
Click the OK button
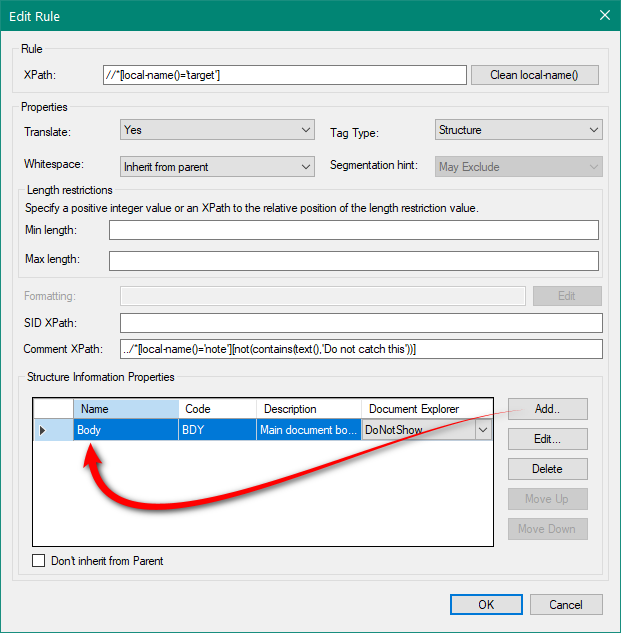(486, 604)
